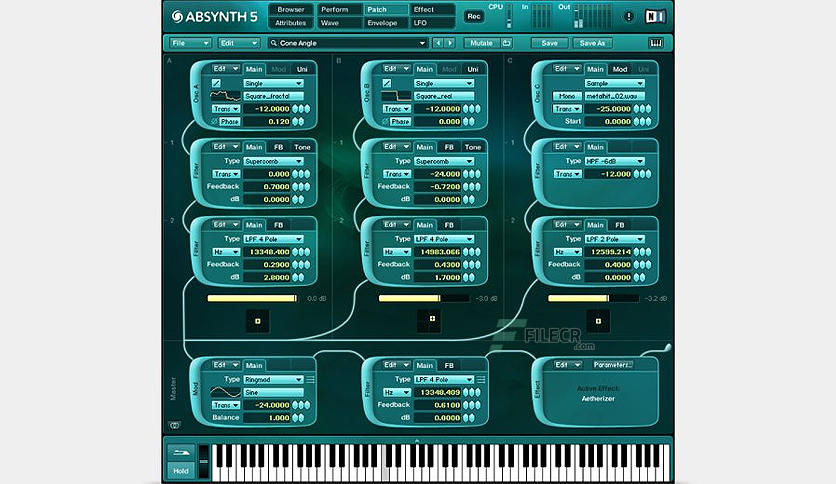Select Osc A Uni tab
This screenshot has width=836, height=484.
302,69
